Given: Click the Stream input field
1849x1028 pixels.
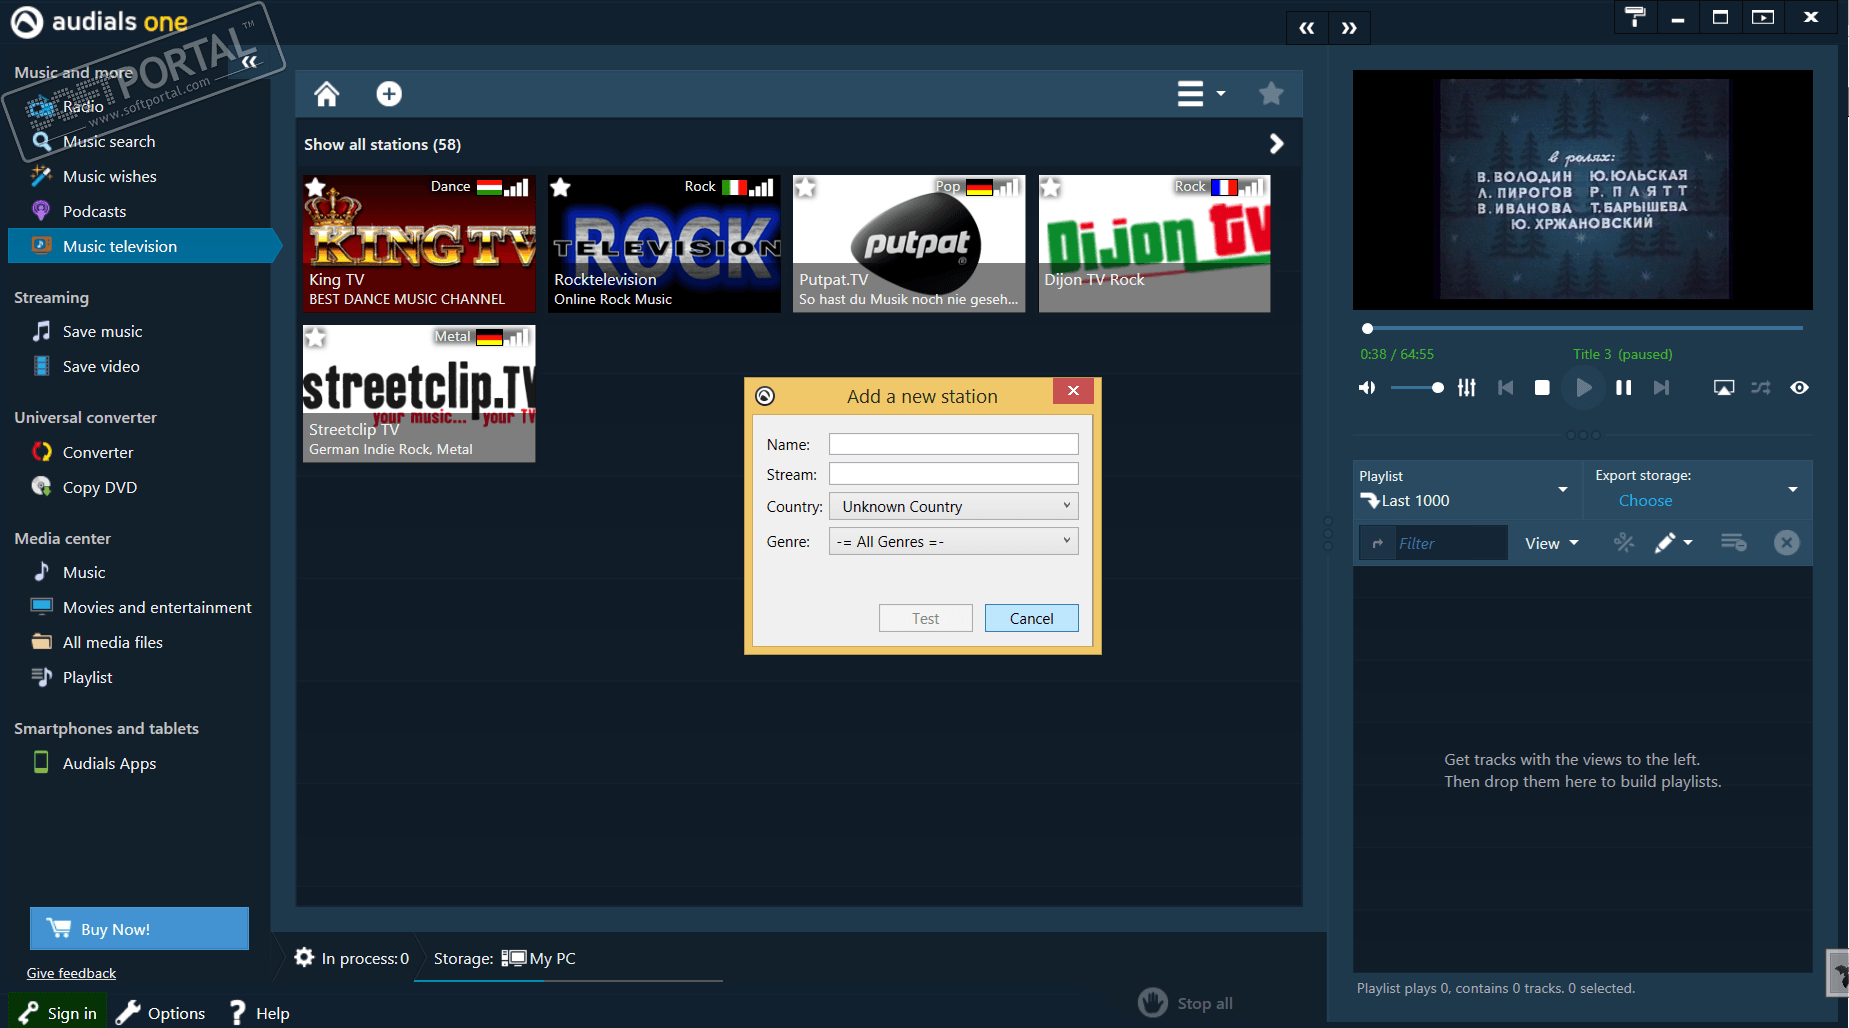Looking at the screenshot, I should point(953,474).
